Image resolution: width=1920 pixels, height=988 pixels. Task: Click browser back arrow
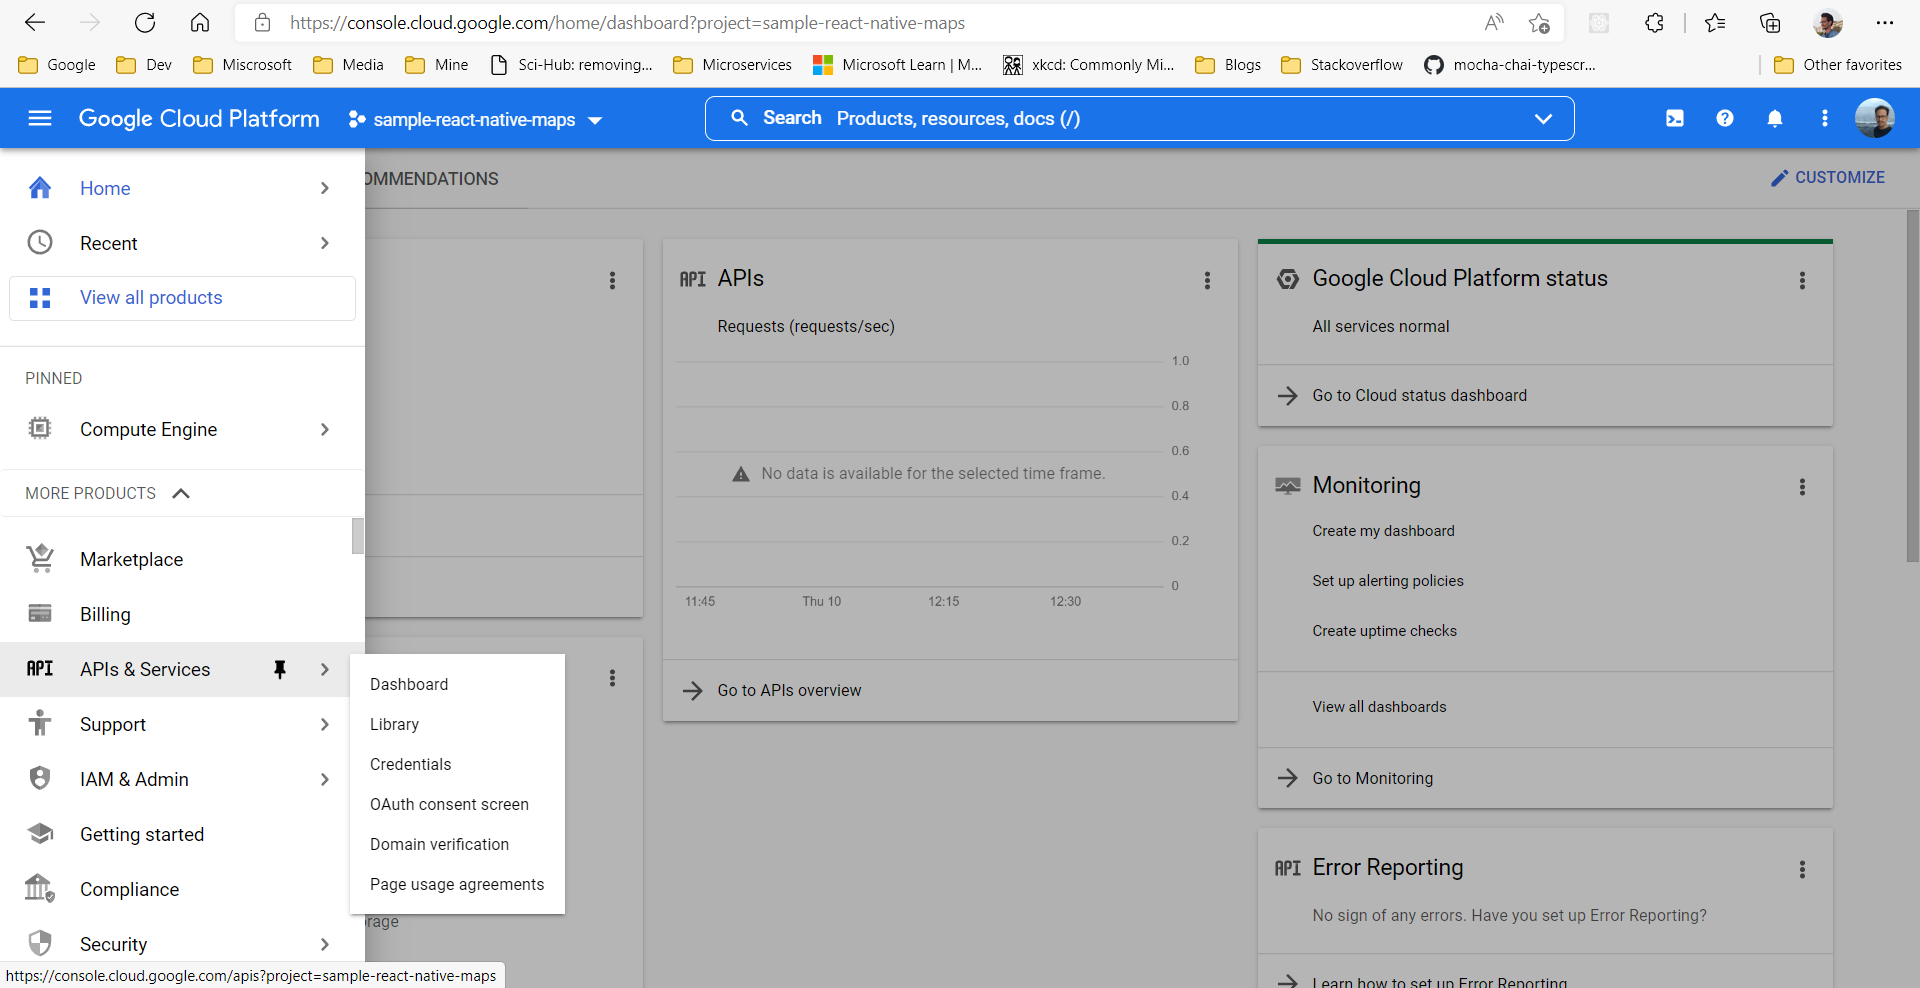pyautogui.click(x=35, y=22)
